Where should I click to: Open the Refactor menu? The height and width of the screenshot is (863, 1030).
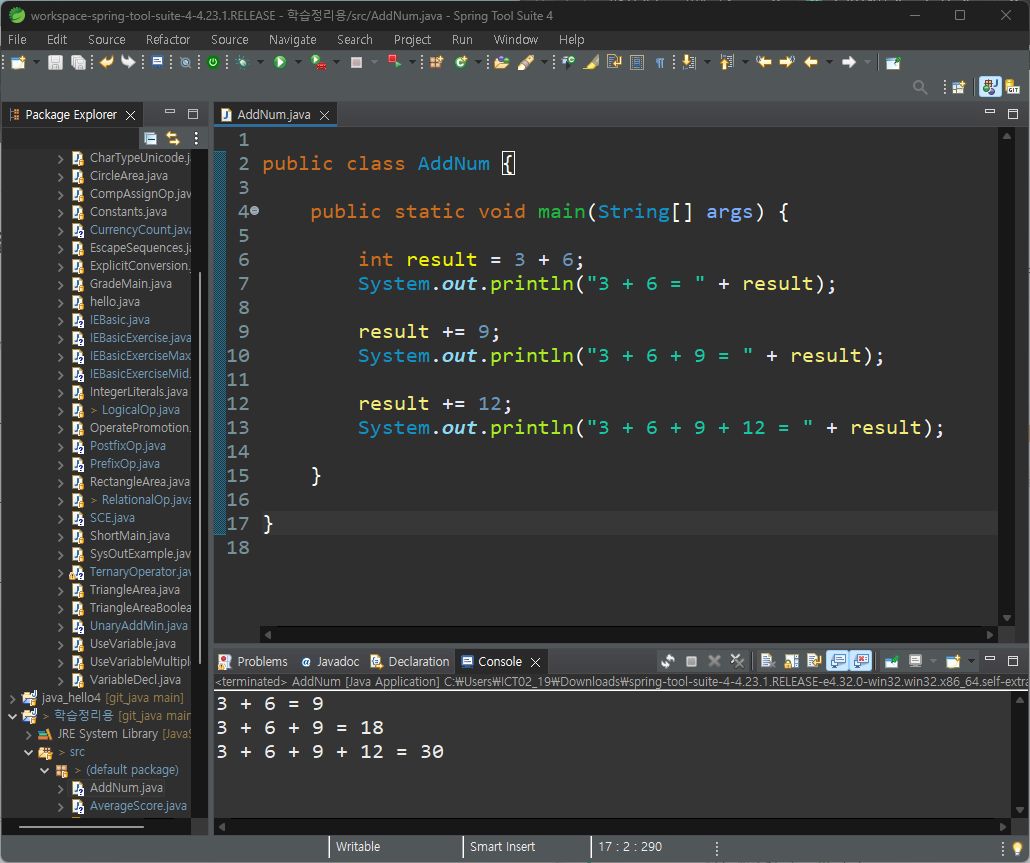168,39
